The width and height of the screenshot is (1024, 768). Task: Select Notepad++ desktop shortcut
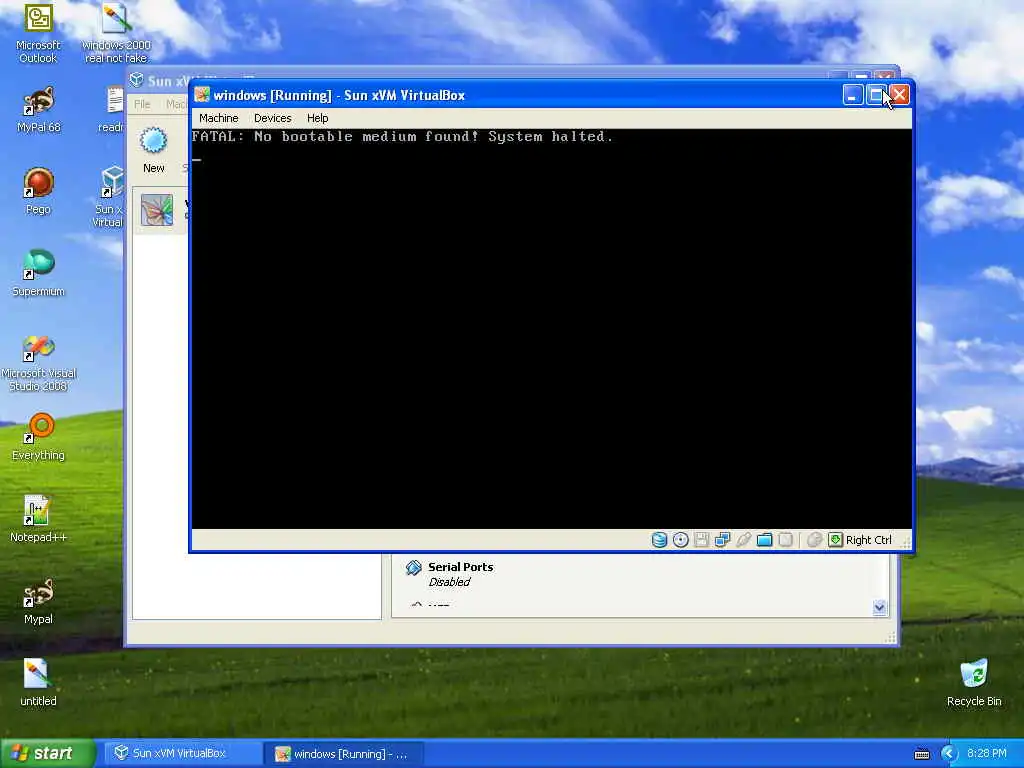[x=39, y=519]
